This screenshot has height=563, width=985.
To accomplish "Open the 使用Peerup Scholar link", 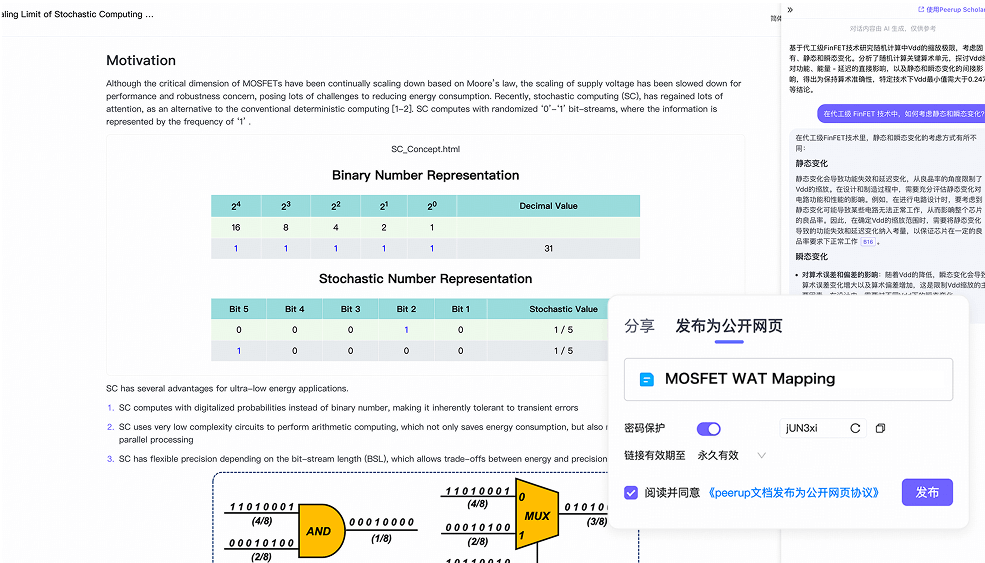I will point(951,9).
